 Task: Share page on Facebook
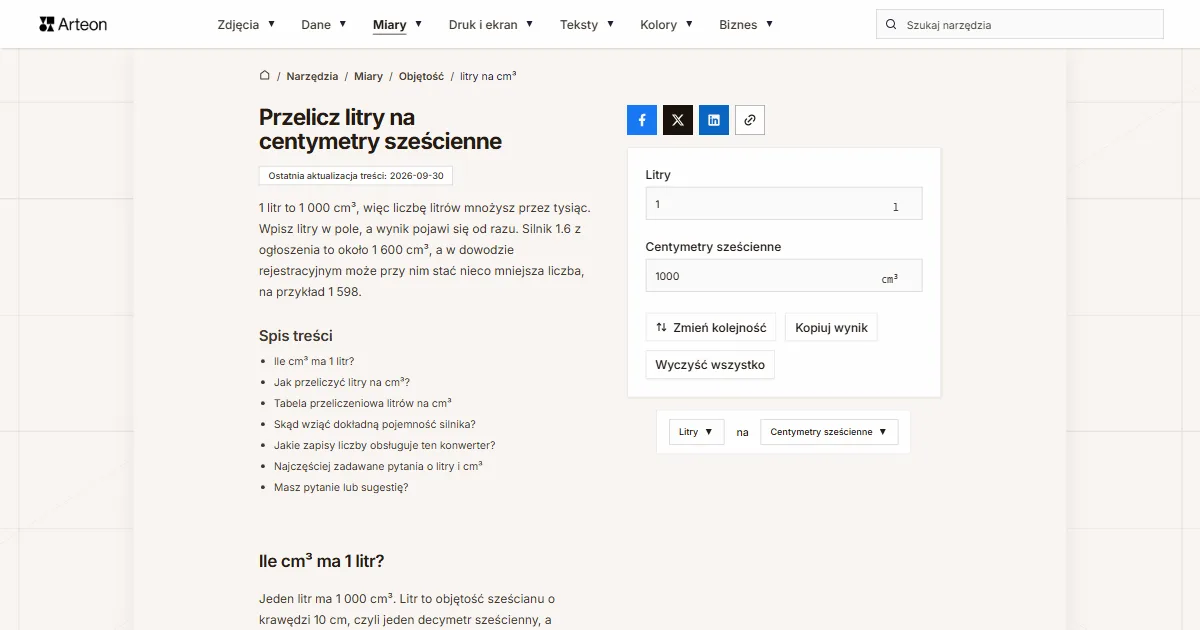tap(642, 120)
